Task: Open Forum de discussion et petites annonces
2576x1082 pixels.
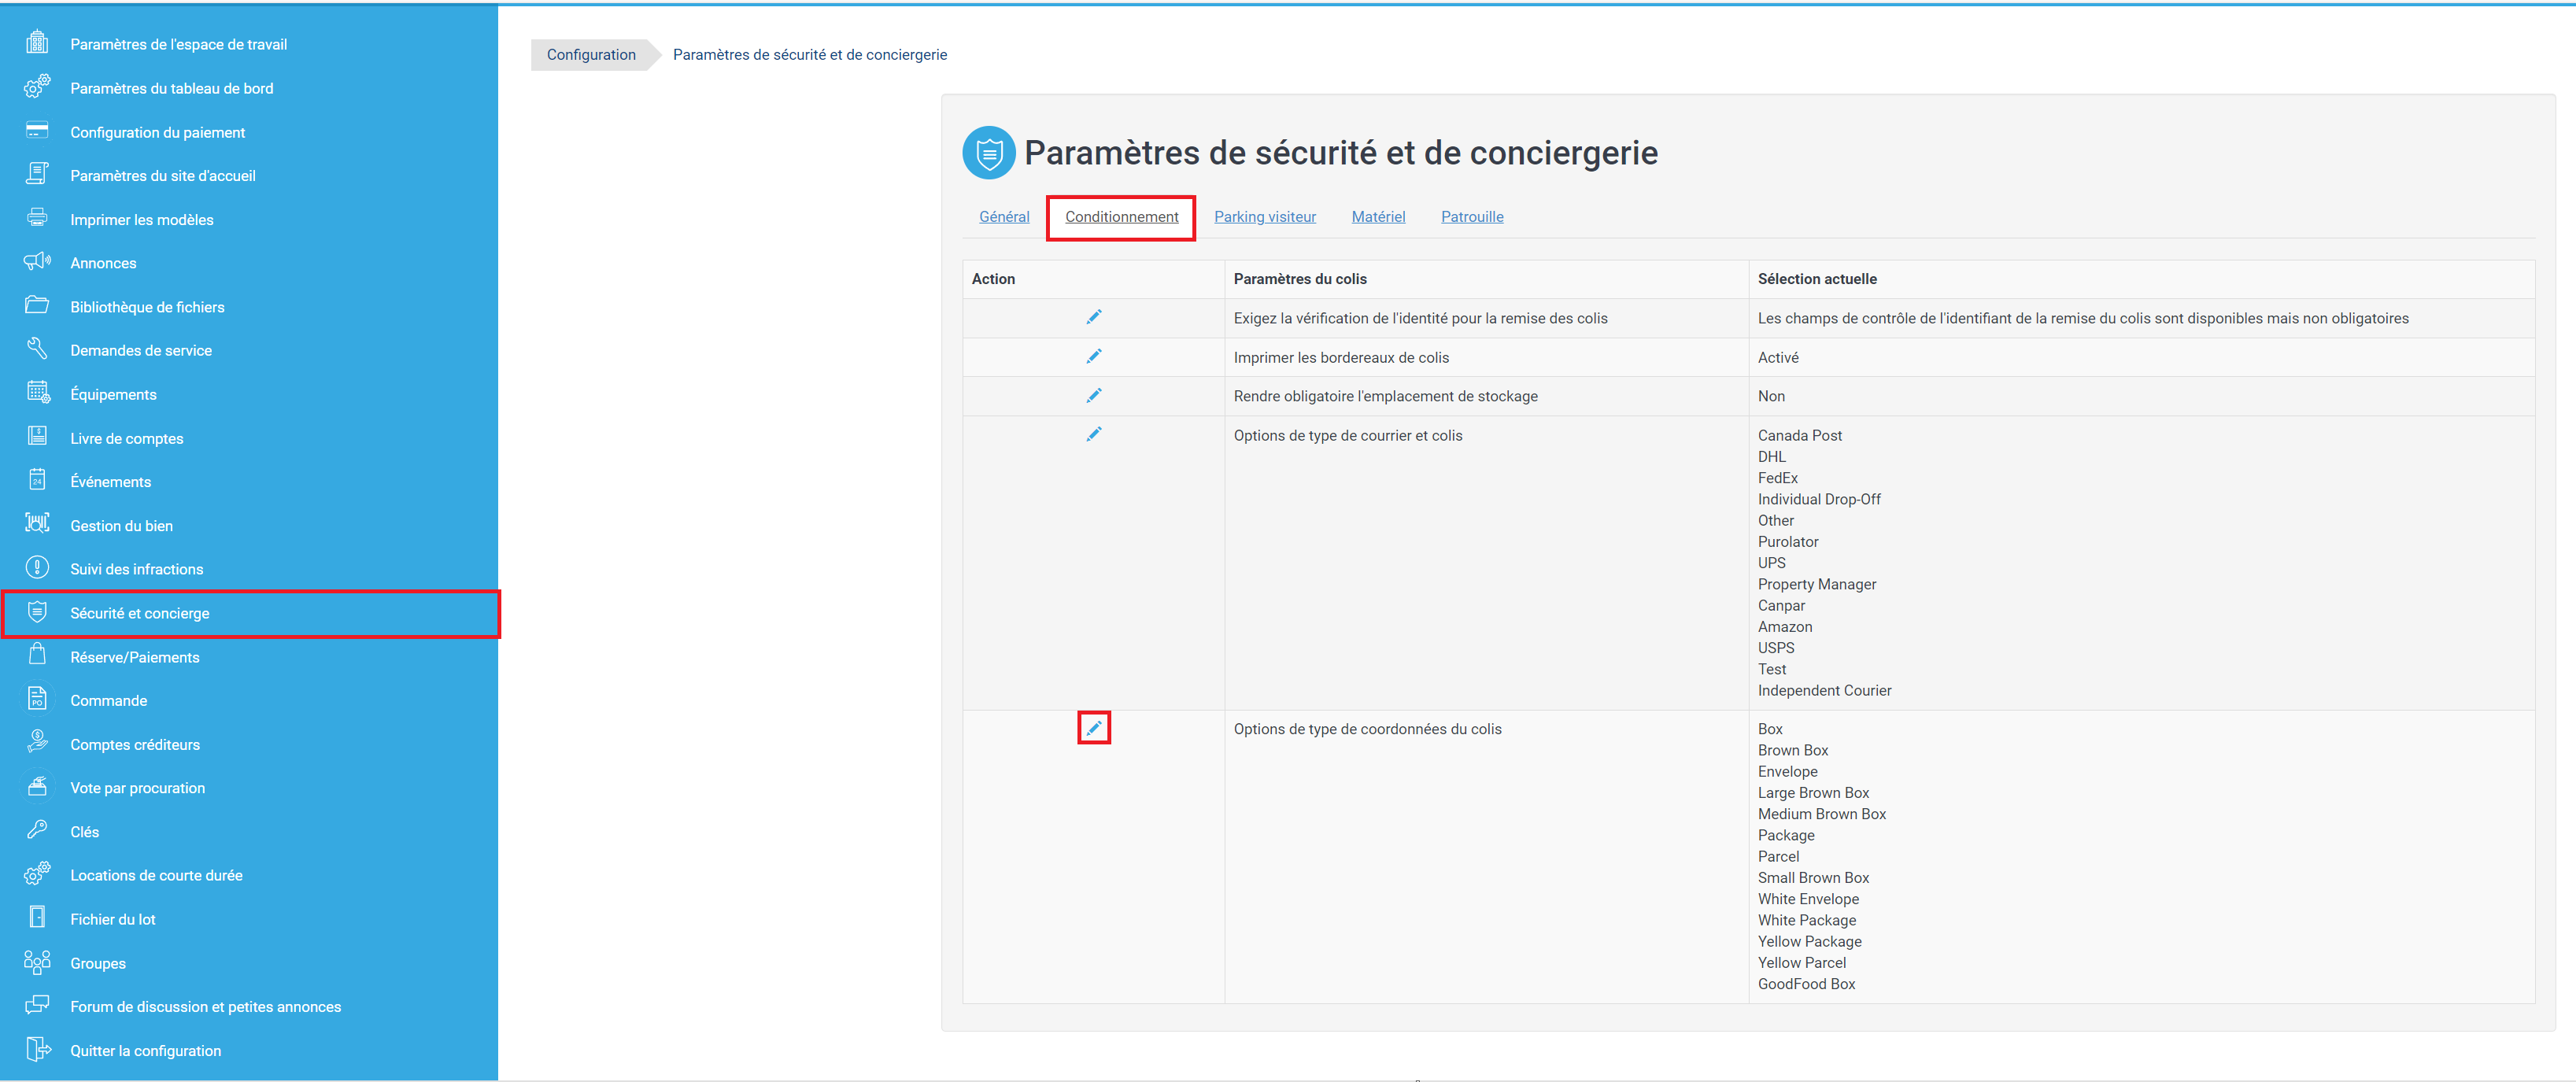Action: tap(205, 1007)
